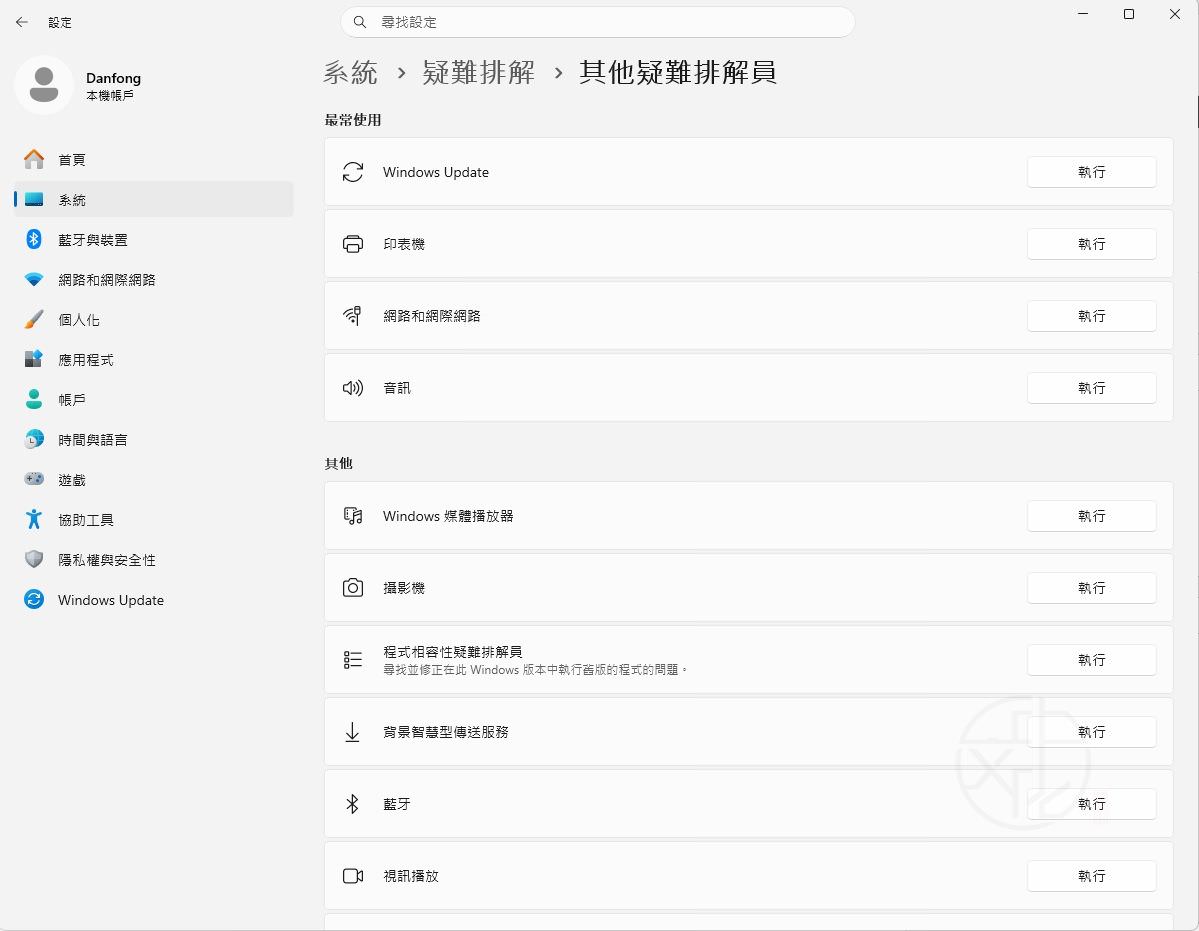Run the Windows Update troubleshooter
The width and height of the screenshot is (1199, 931).
1091,172
